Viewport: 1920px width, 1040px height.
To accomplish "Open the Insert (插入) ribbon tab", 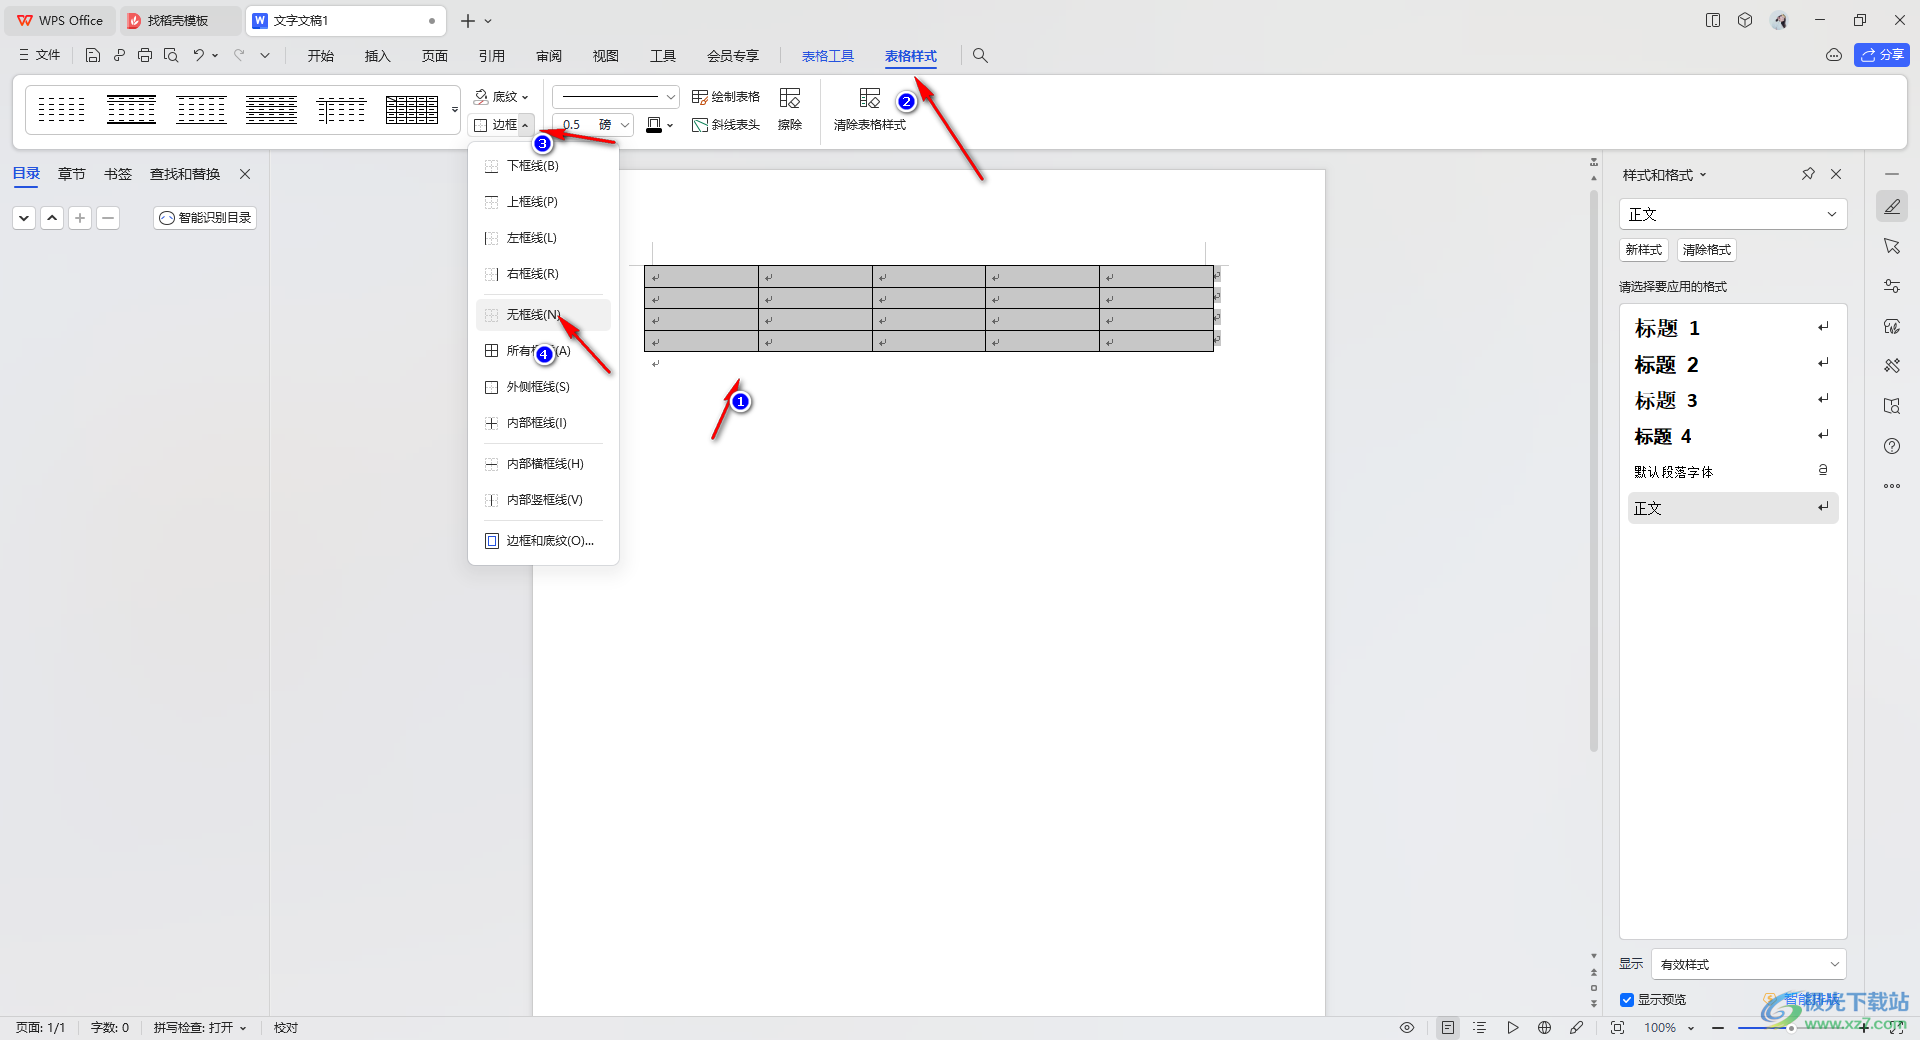I will [377, 56].
